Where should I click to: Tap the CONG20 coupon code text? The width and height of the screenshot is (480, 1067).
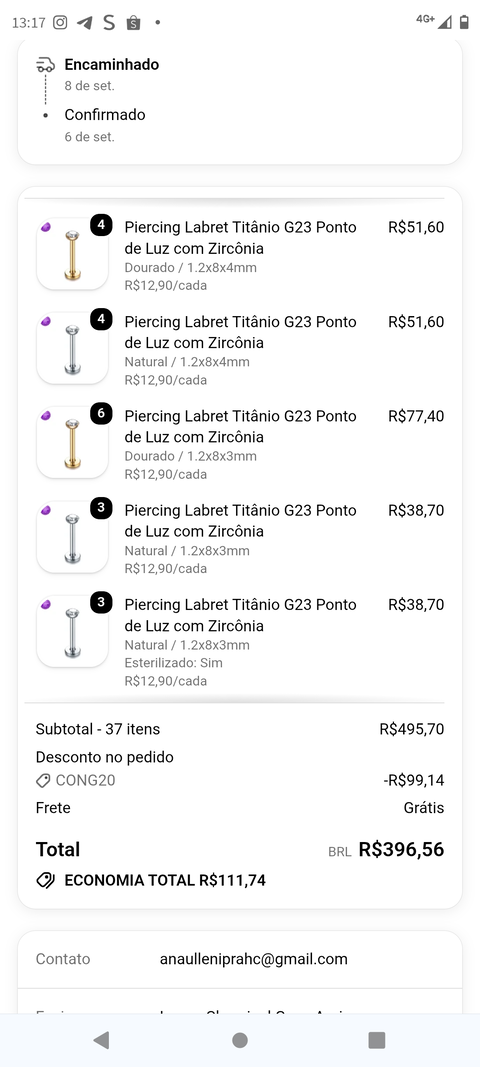(x=85, y=781)
